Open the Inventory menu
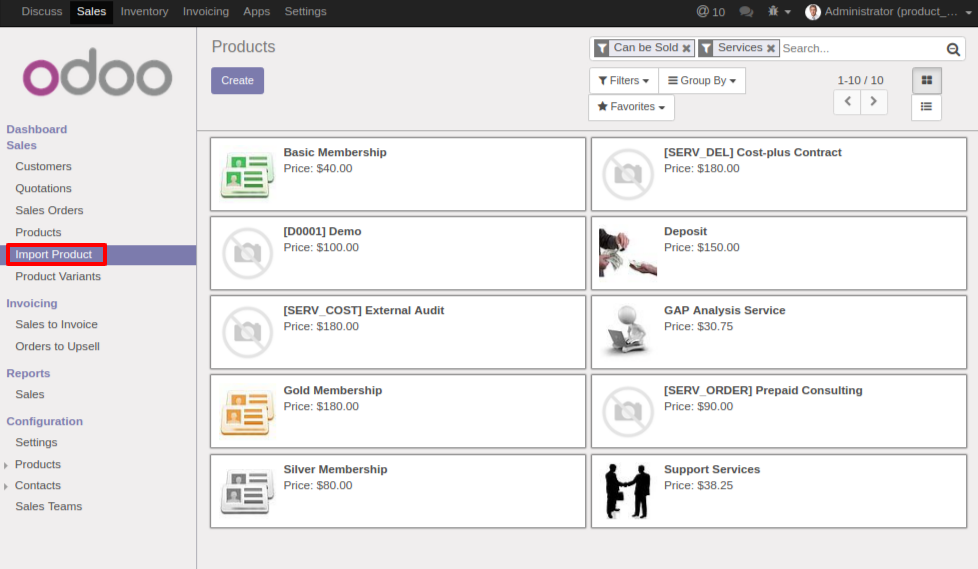This screenshot has width=978, height=569. (144, 12)
